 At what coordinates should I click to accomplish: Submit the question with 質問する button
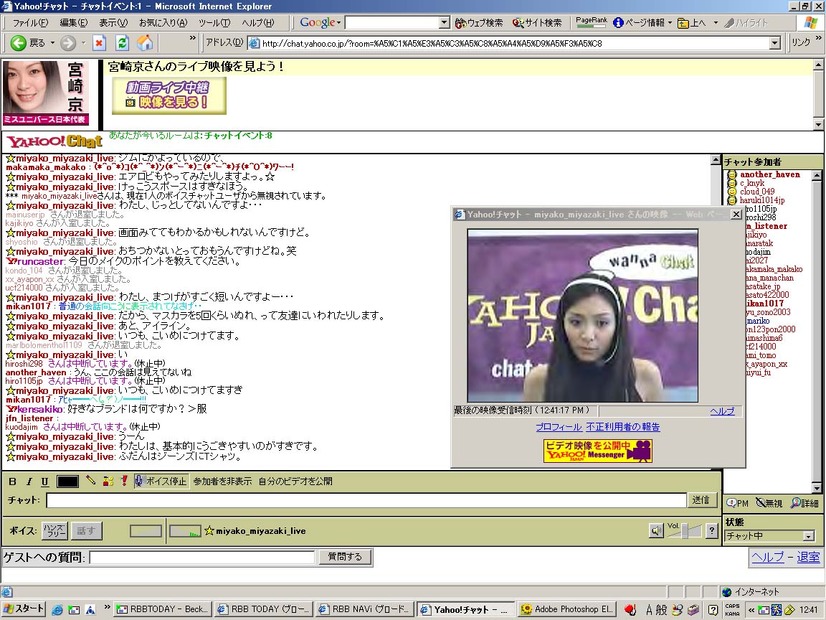click(345, 557)
